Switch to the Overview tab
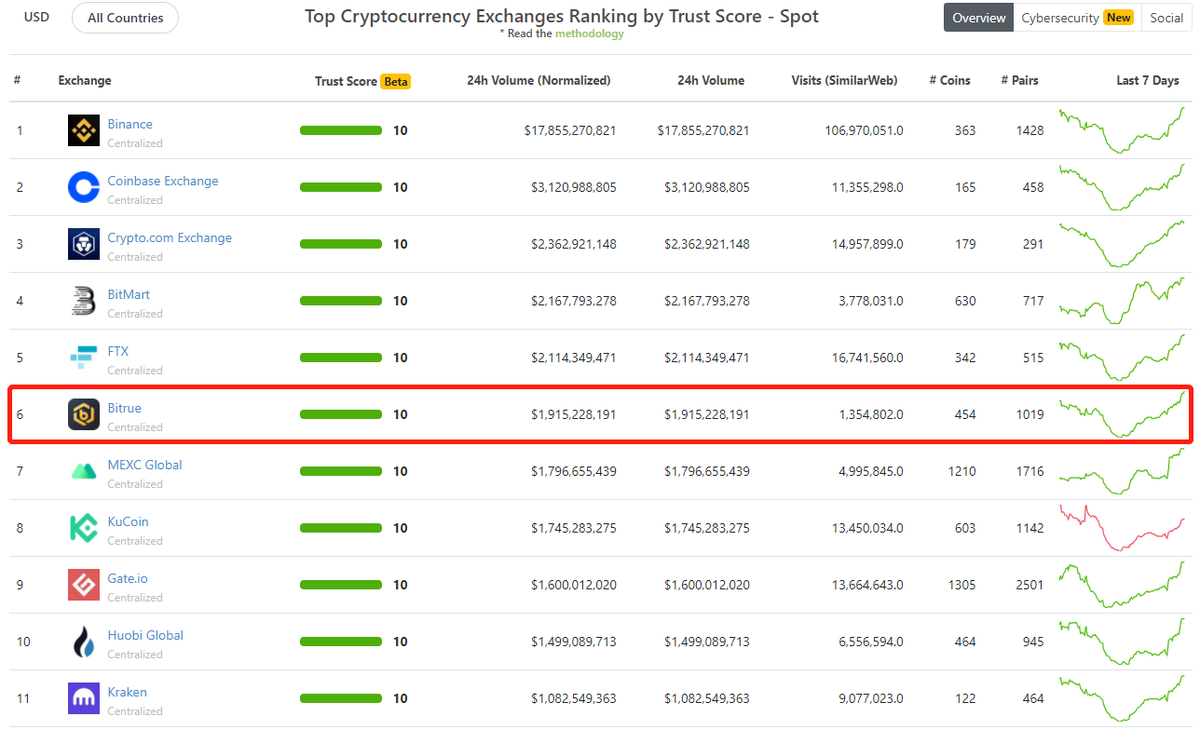 tap(979, 18)
